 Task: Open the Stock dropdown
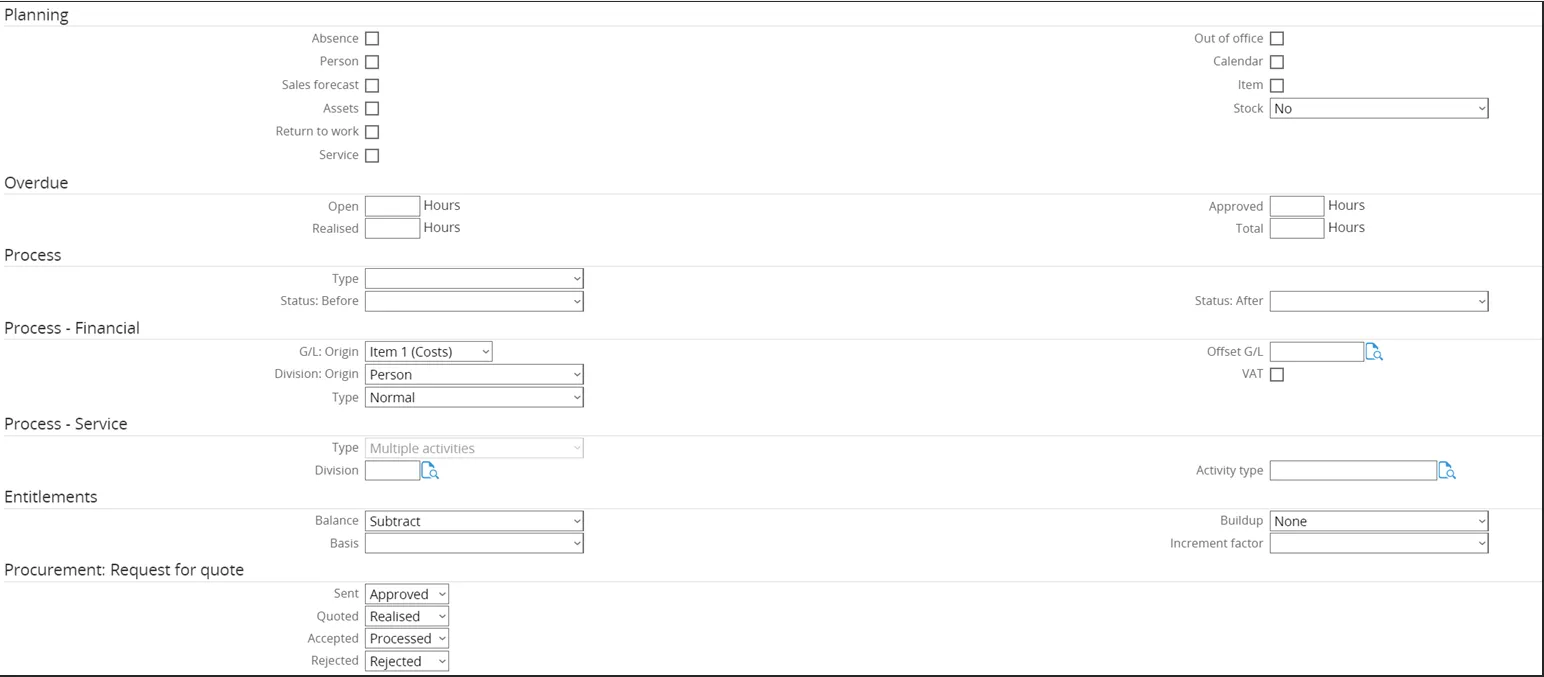pos(1378,109)
